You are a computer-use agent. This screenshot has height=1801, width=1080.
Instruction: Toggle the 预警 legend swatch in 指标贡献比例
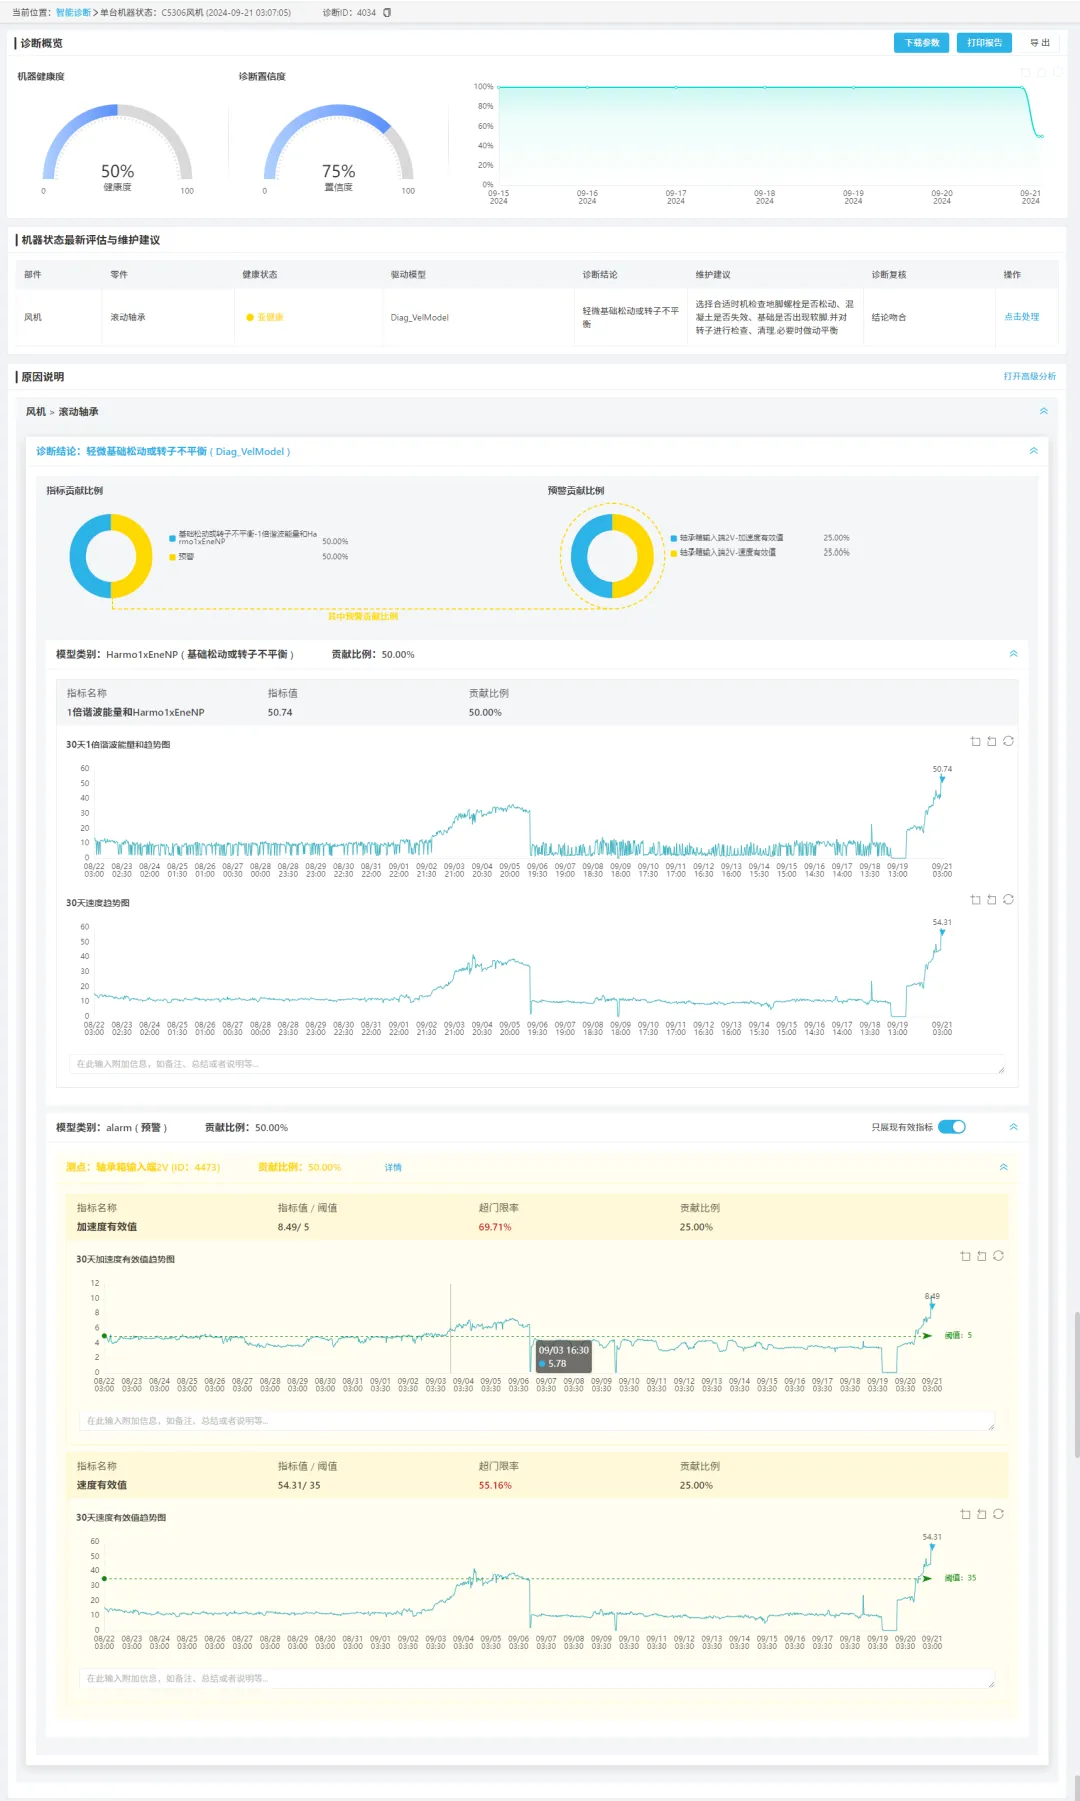click(173, 557)
